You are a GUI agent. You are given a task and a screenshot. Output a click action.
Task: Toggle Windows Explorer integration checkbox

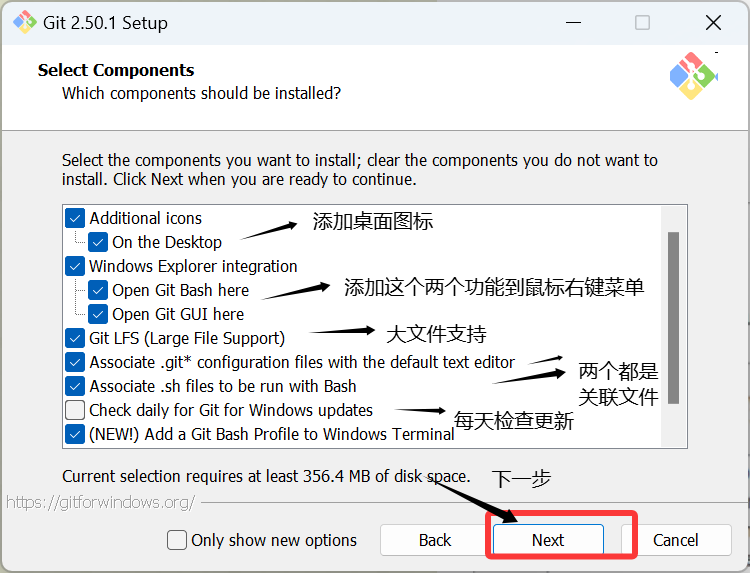tap(75, 266)
